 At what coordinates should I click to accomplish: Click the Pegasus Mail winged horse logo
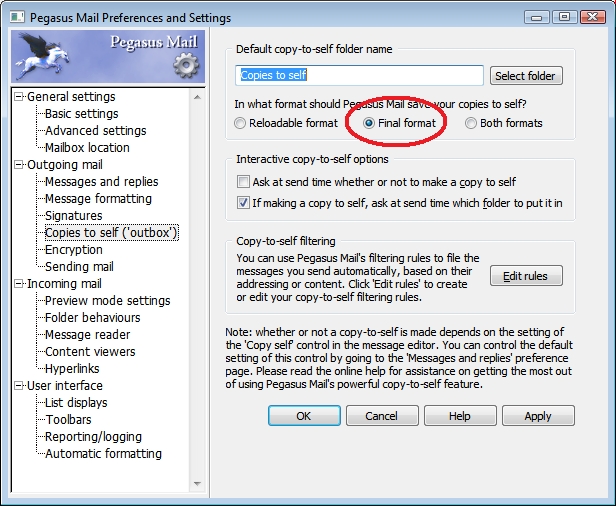40,55
